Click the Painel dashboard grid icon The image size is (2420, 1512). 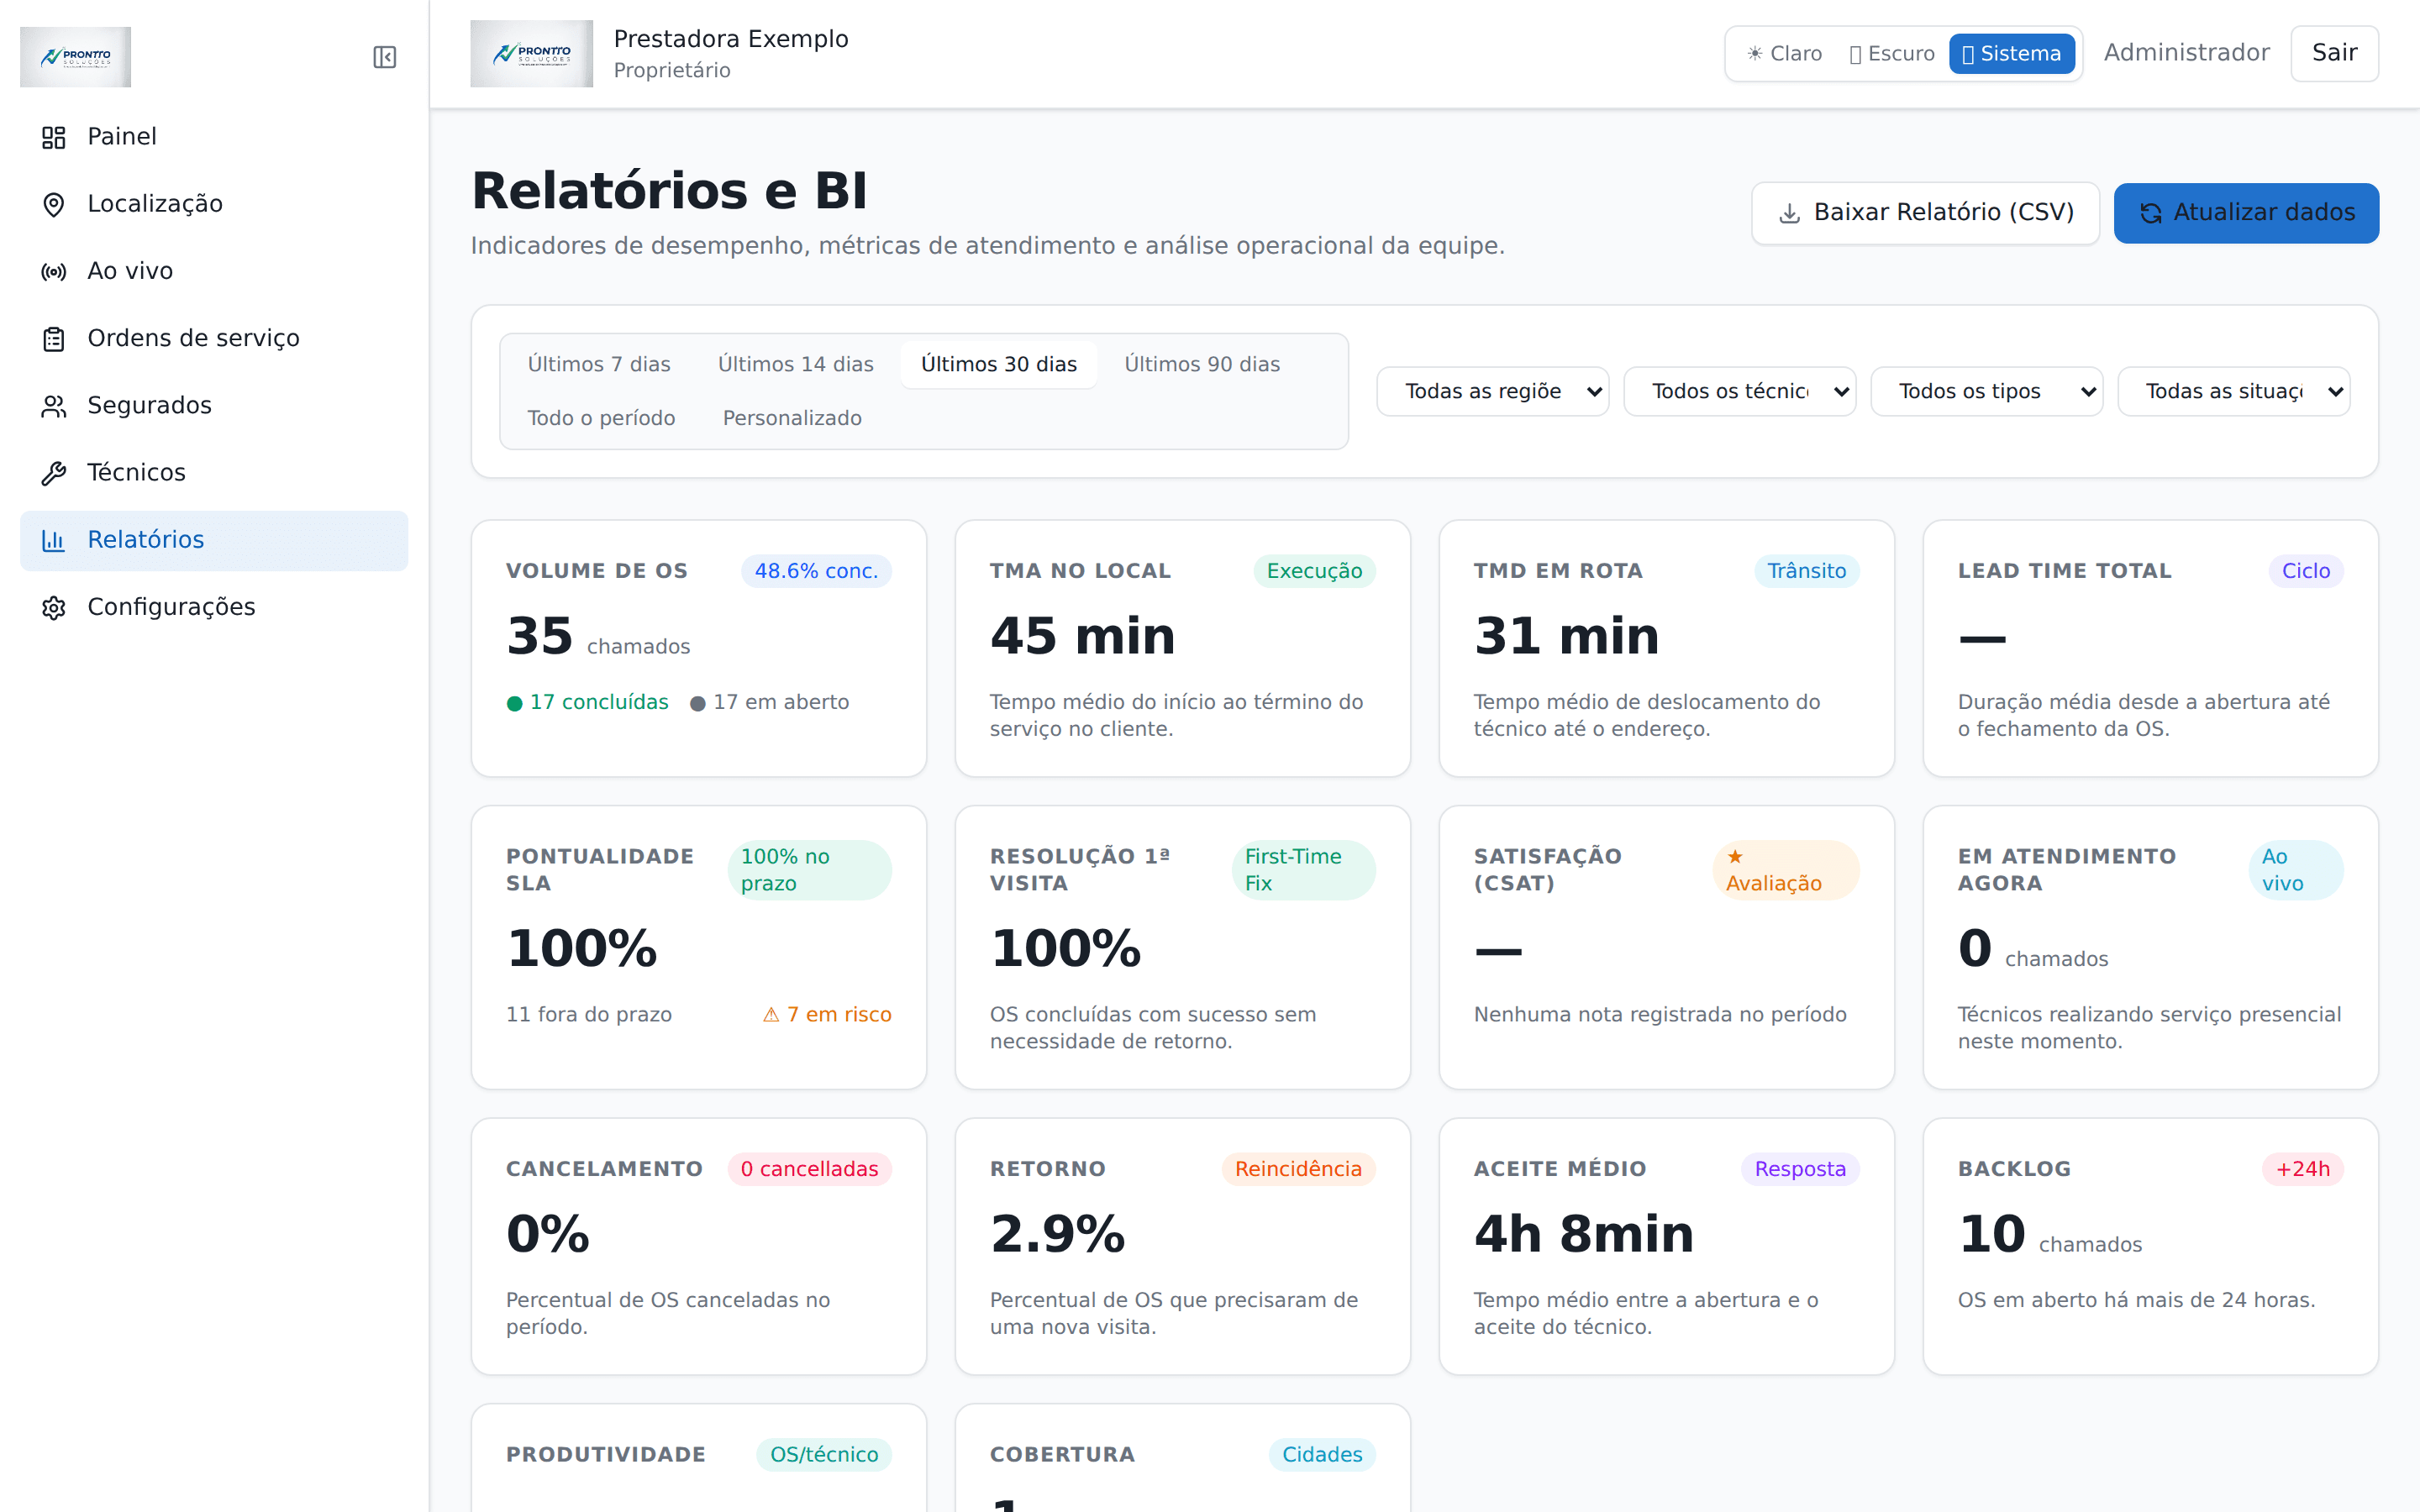tap(54, 137)
